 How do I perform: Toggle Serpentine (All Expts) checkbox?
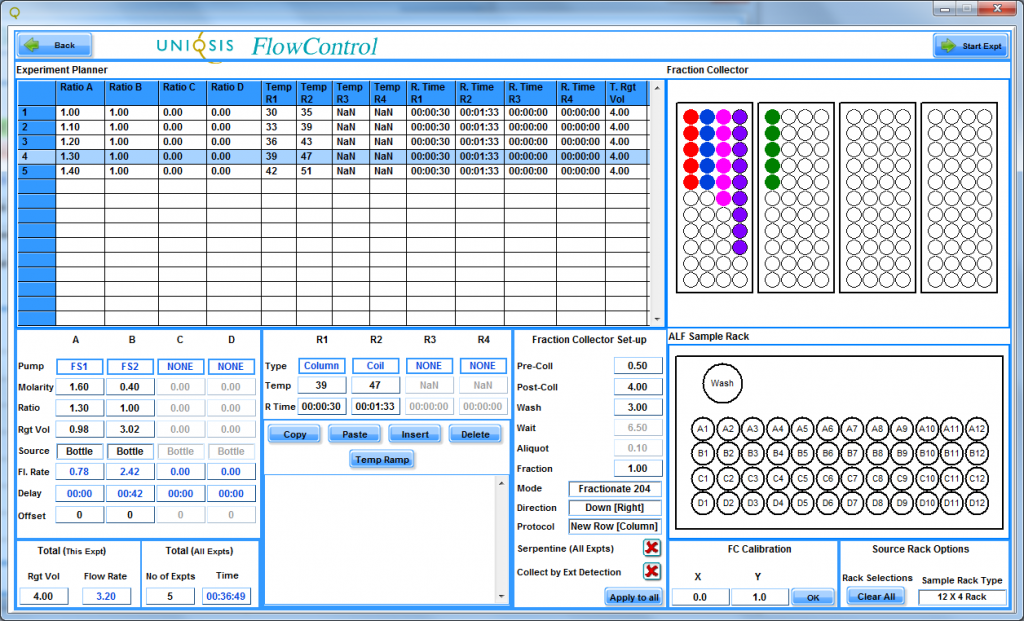pos(651,548)
